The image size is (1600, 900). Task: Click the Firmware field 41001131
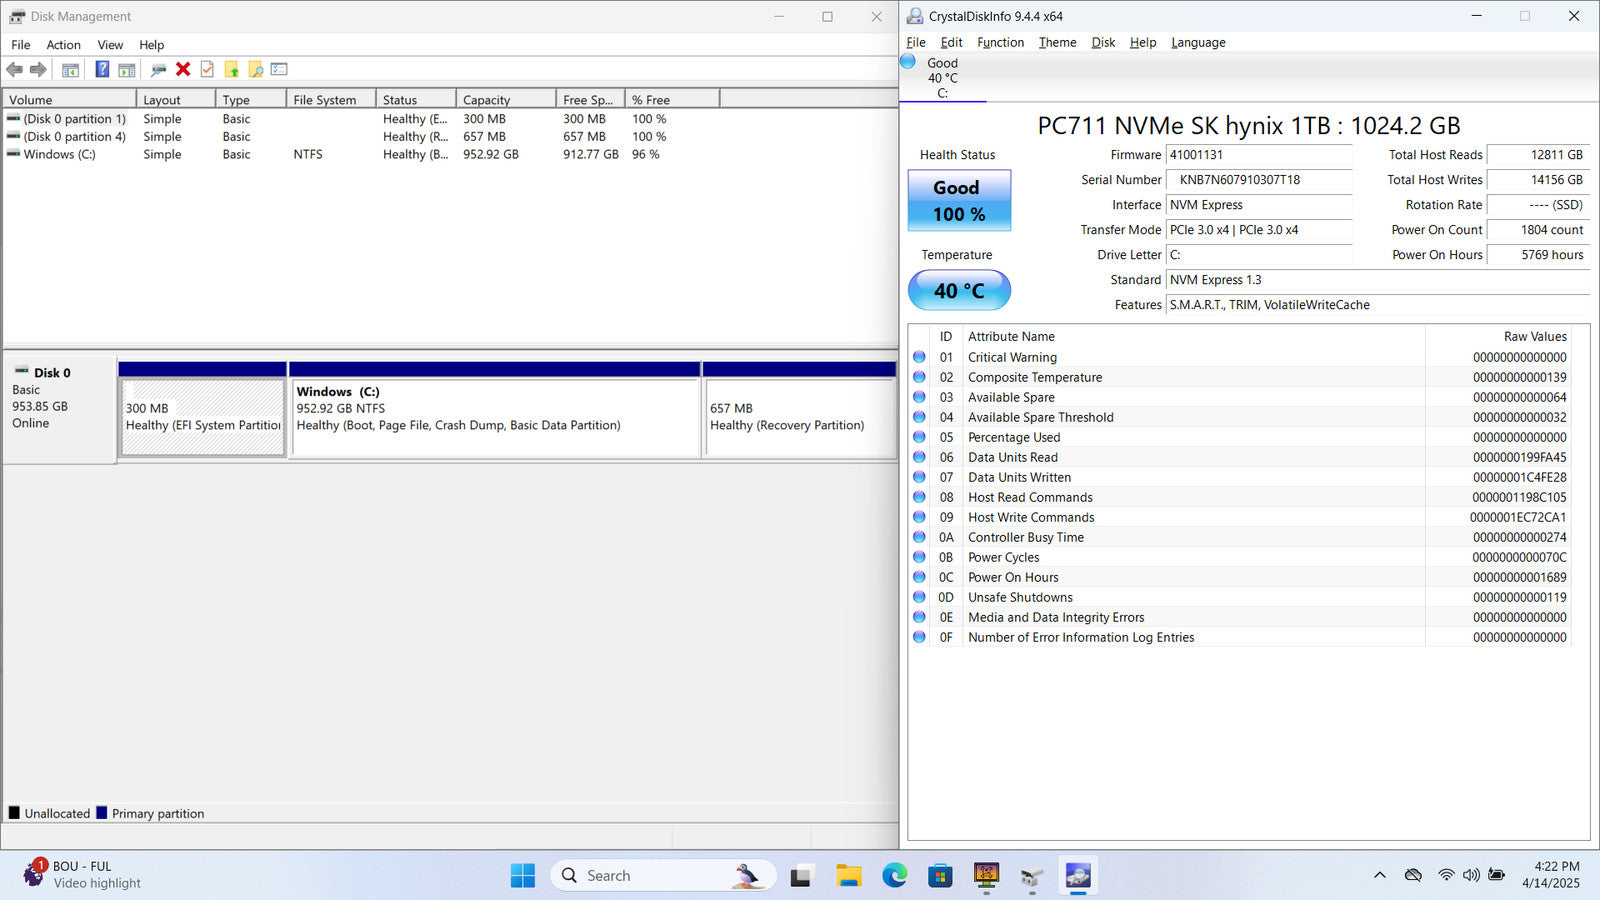click(x=1259, y=155)
